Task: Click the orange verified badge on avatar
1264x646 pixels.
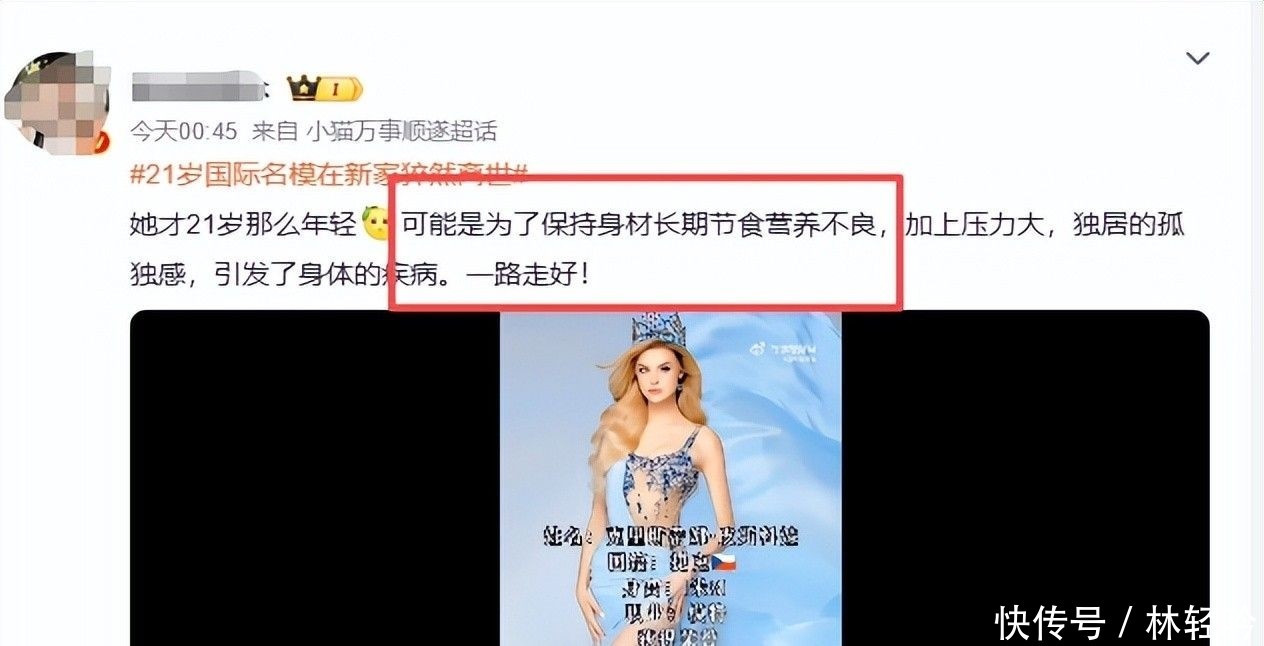Action: [x=101, y=144]
